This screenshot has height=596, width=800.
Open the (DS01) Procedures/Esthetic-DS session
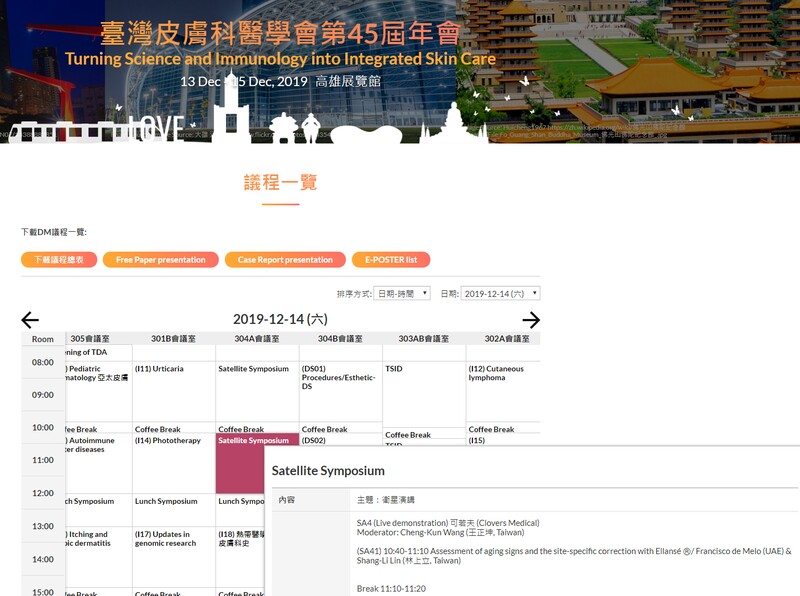point(341,391)
